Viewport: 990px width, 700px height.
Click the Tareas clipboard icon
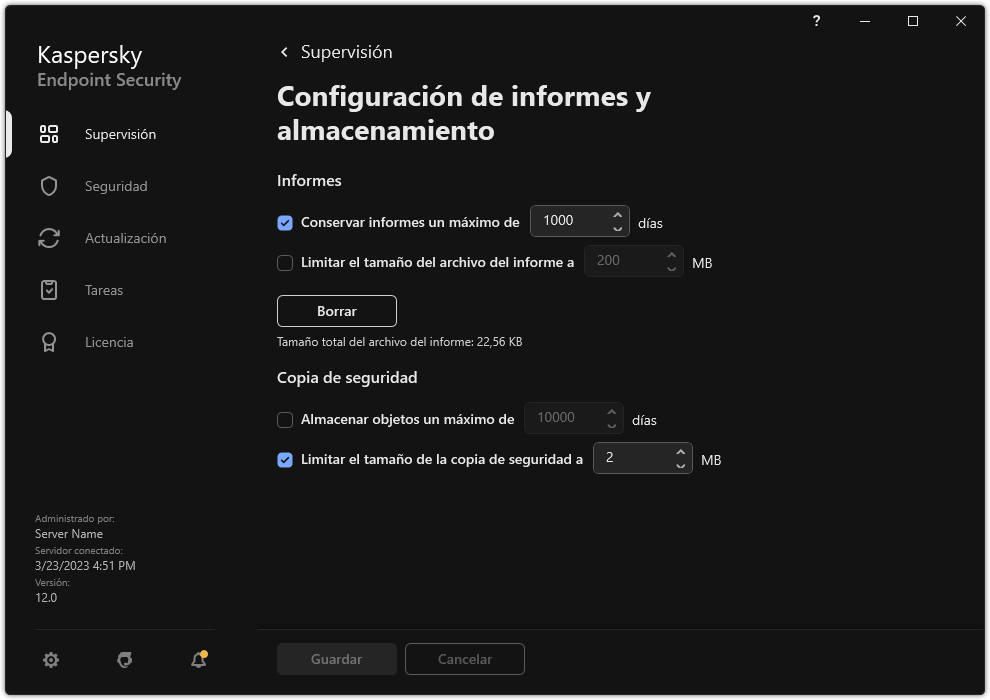48,289
